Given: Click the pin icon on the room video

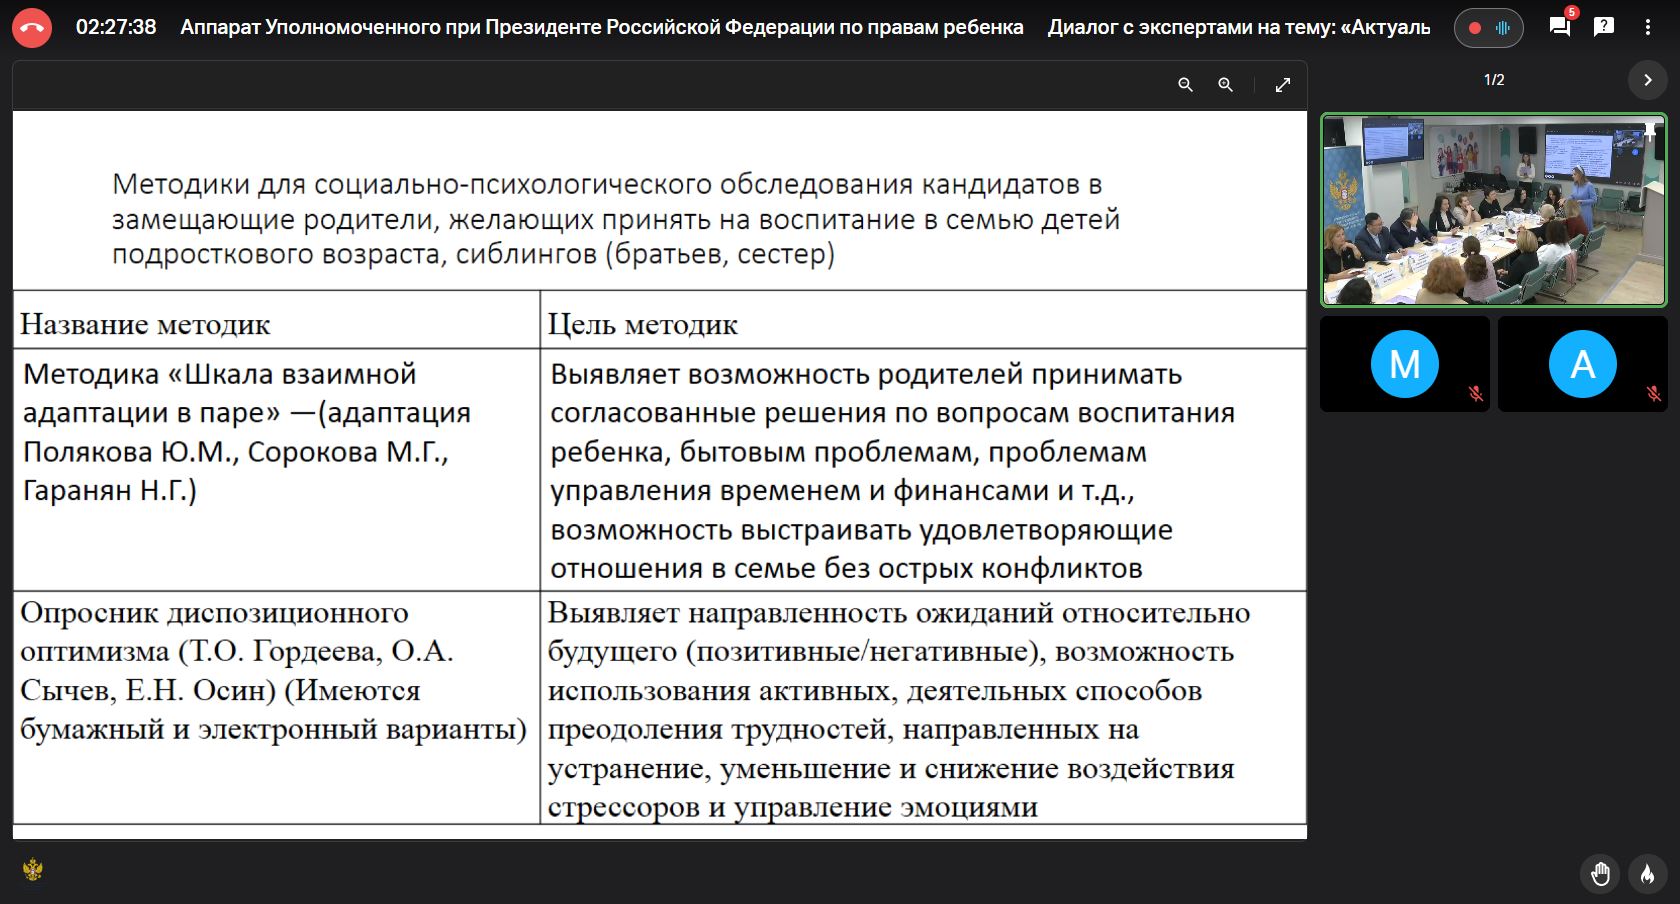Looking at the screenshot, I should [1650, 130].
